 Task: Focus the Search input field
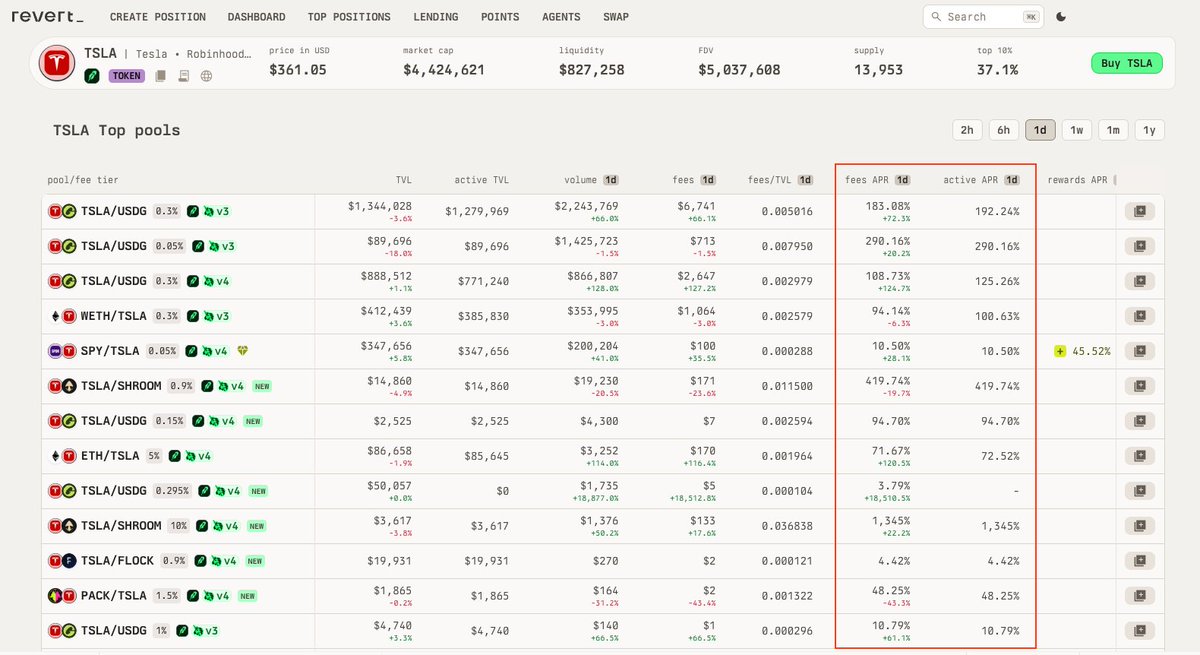coord(981,17)
